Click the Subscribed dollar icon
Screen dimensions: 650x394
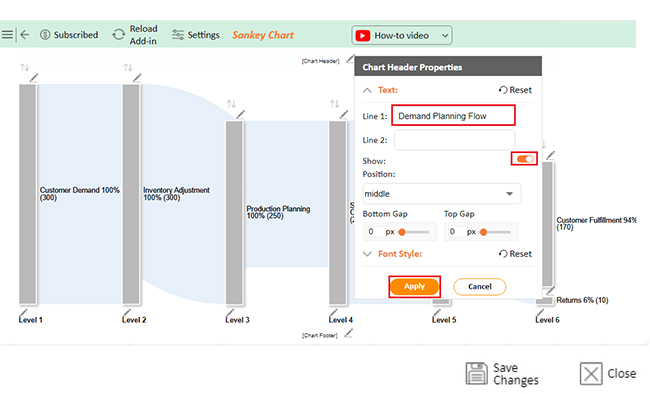pos(45,35)
